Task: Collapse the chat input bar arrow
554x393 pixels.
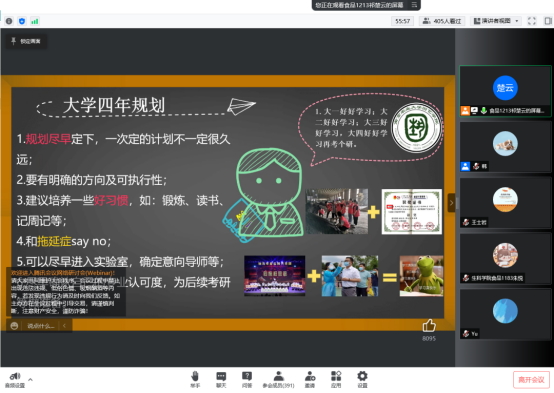Action: click(x=64, y=326)
